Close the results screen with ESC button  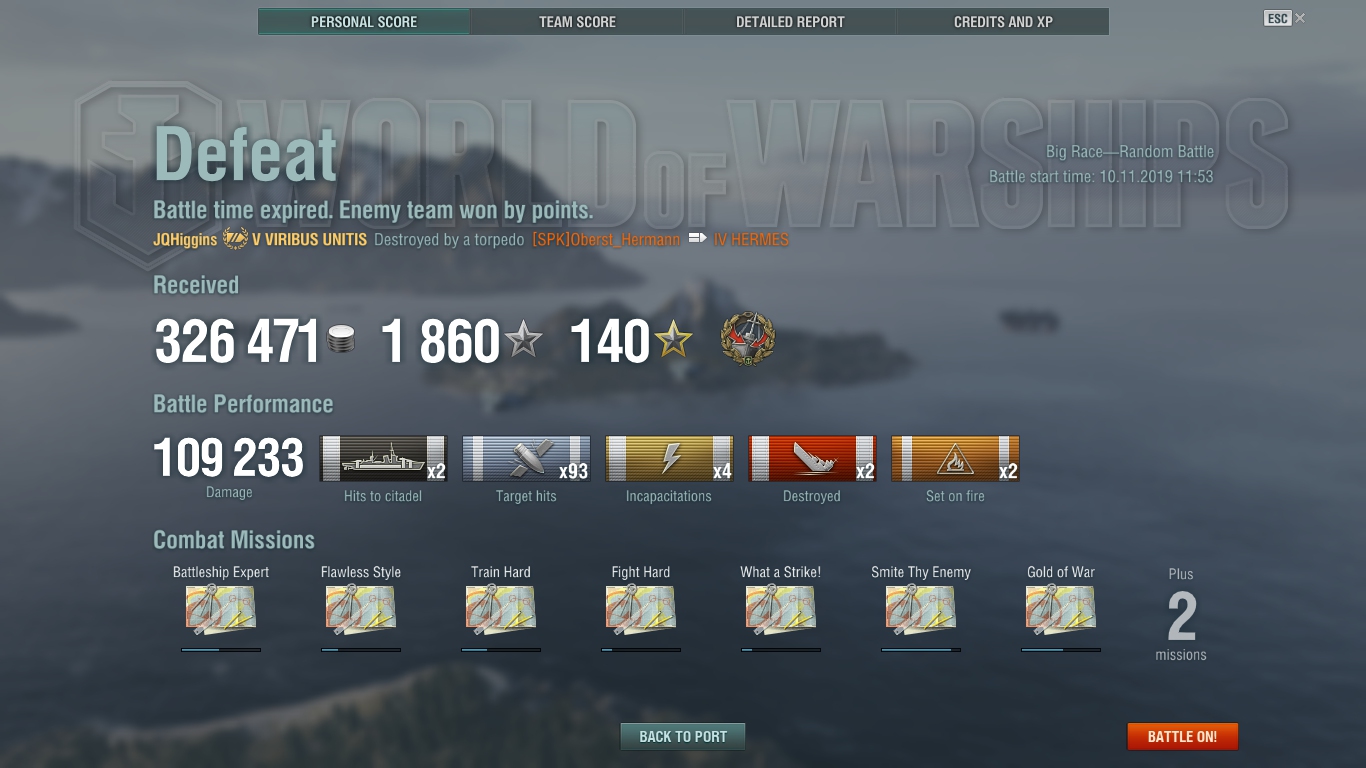pos(1285,19)
